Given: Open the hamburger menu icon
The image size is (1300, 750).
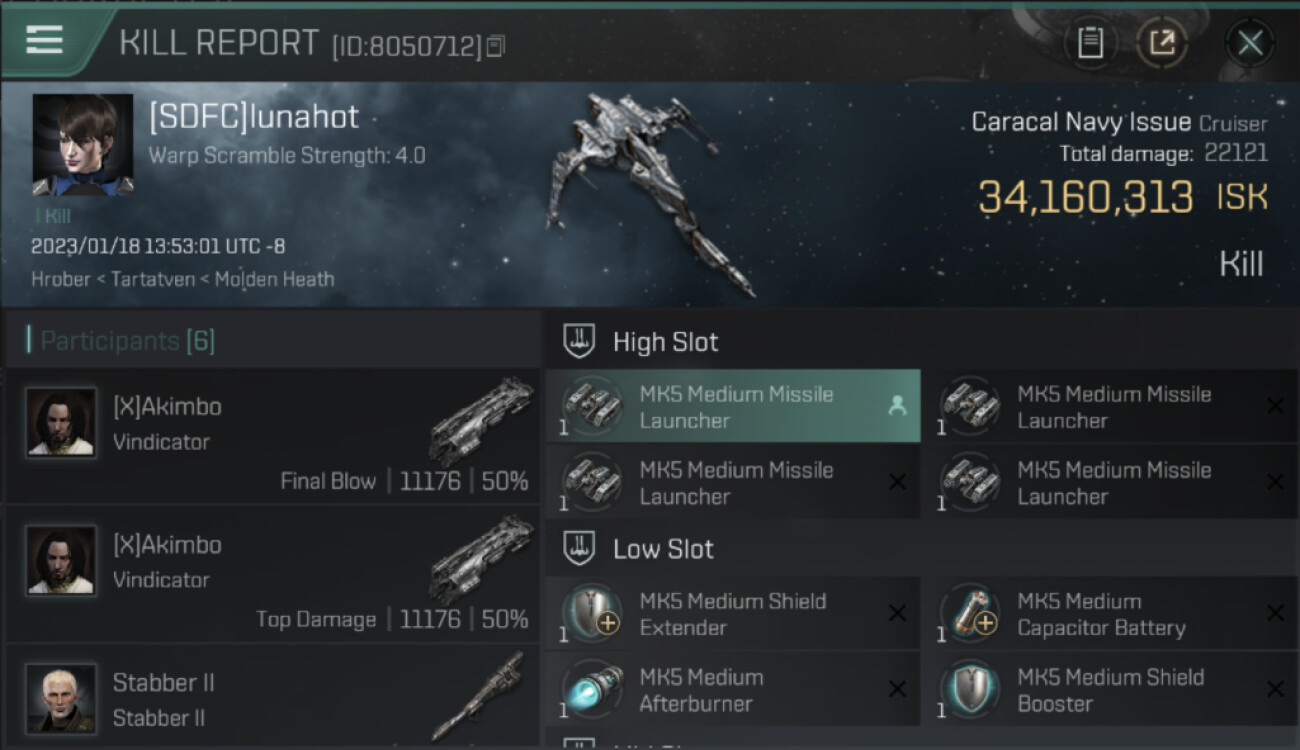Looking at the screenshot, I should pos(45,40).
